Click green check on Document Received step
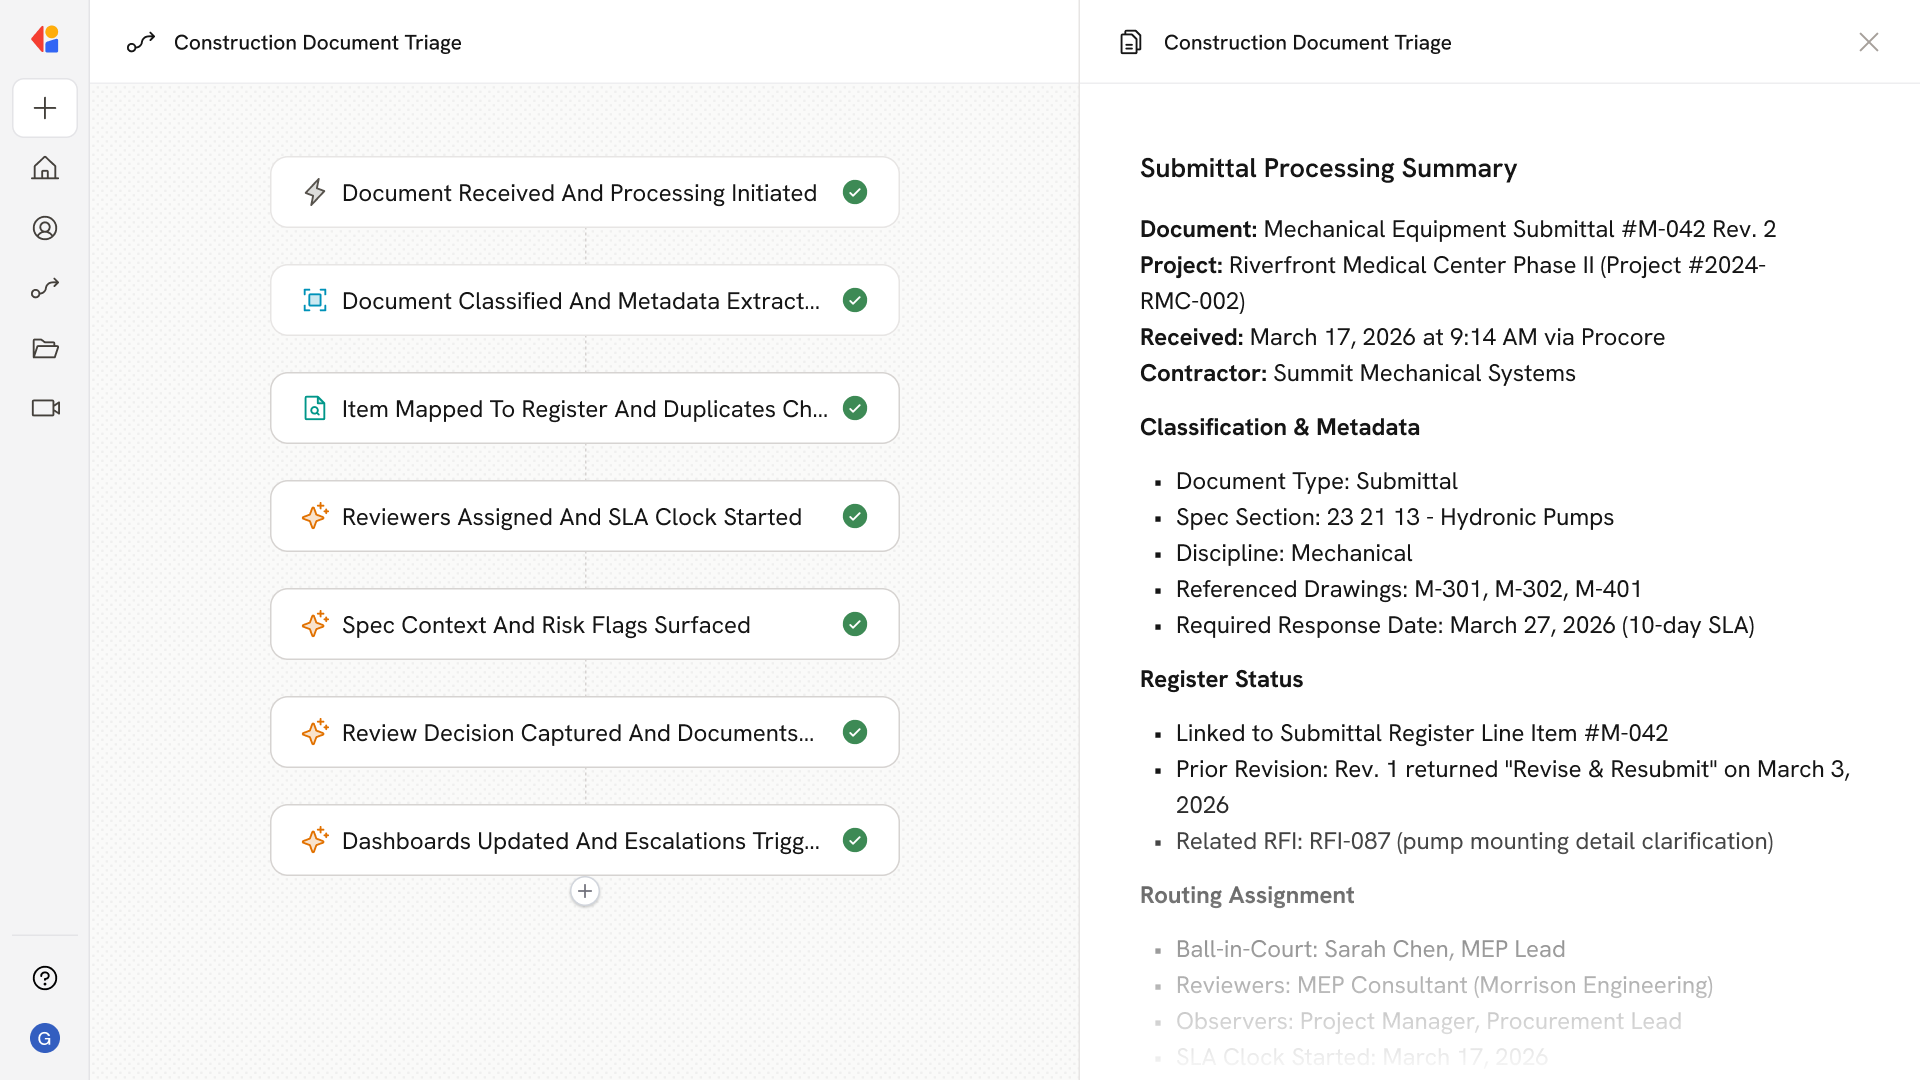Viewport: 1920px width, 1080px height. click(854, 192)
